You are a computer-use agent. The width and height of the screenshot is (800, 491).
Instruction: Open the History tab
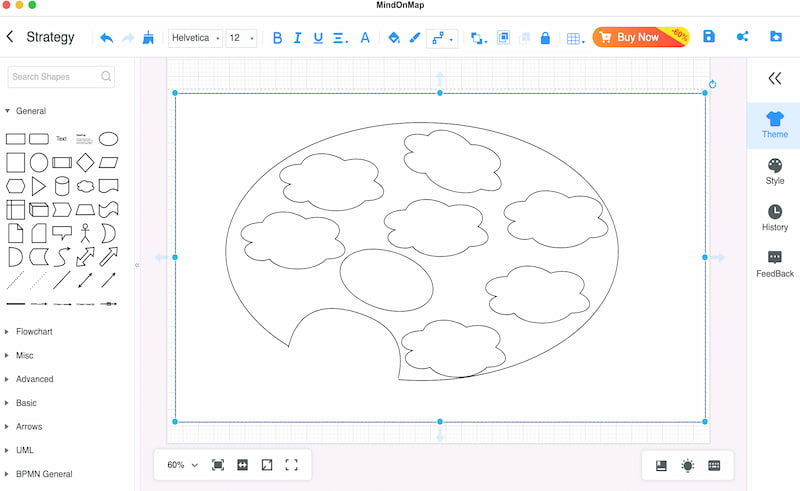[x=774, y=218]
